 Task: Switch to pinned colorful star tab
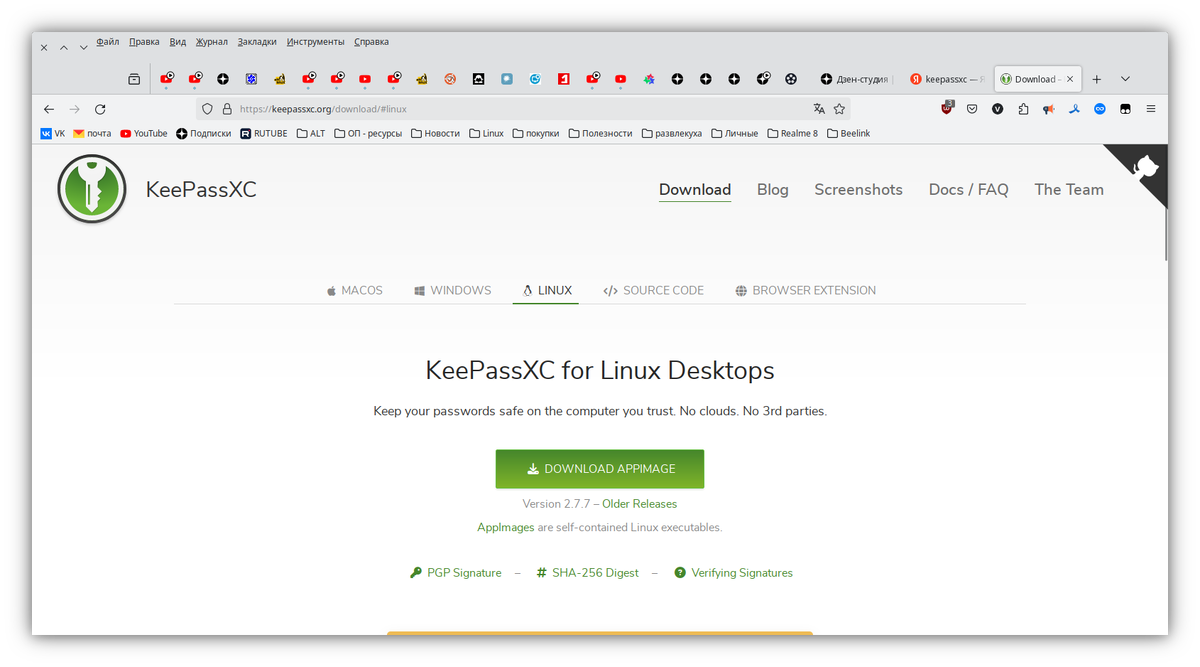649,79
